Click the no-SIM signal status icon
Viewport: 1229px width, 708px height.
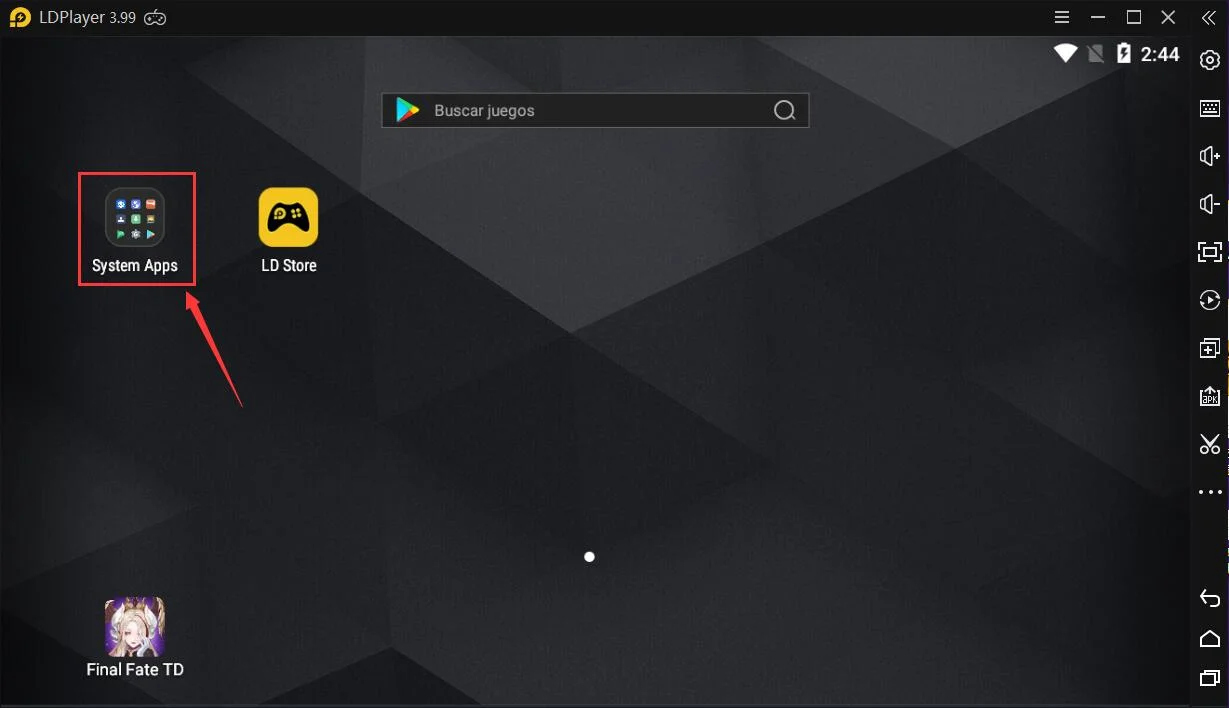[1096, 53]
